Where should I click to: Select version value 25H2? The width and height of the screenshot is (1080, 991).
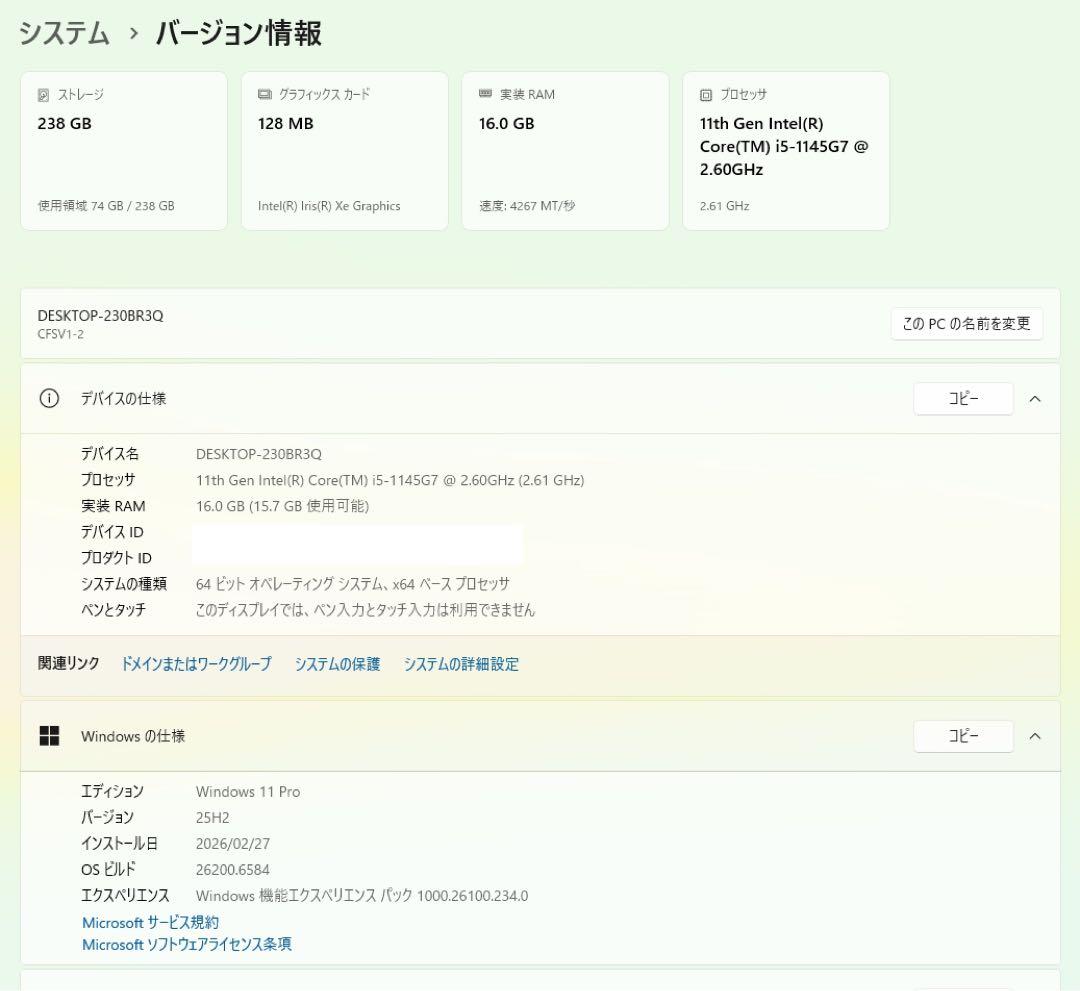(212, 817)
